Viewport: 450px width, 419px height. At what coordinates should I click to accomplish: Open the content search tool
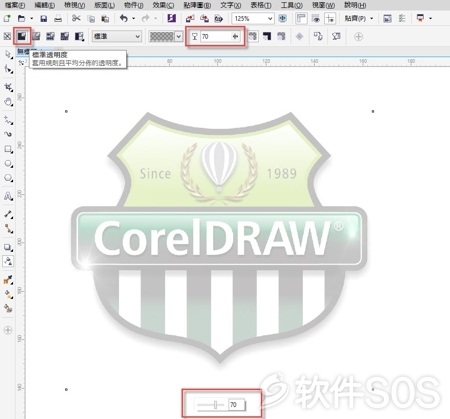[x=172, y=18]
